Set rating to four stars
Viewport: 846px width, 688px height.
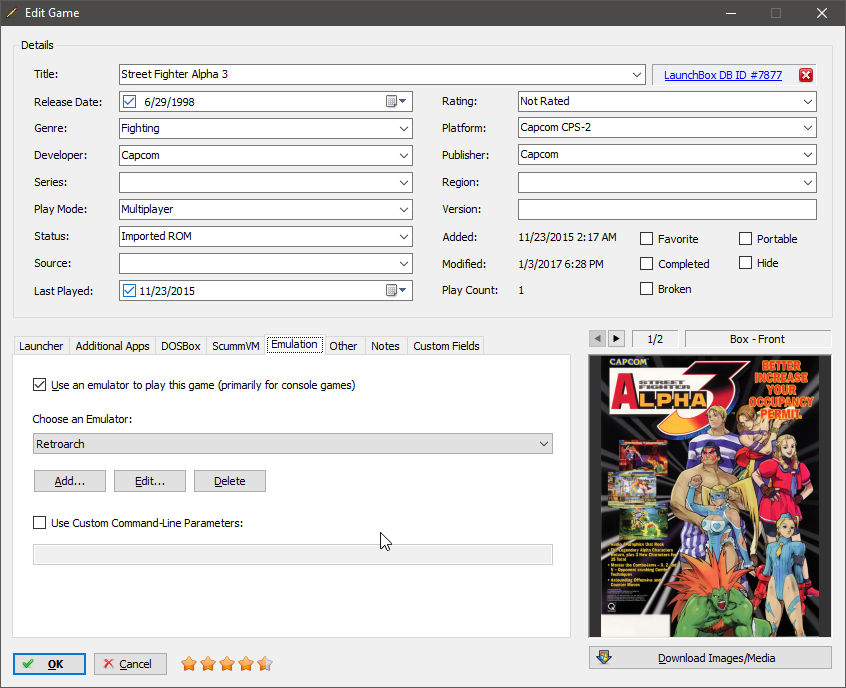246,664
